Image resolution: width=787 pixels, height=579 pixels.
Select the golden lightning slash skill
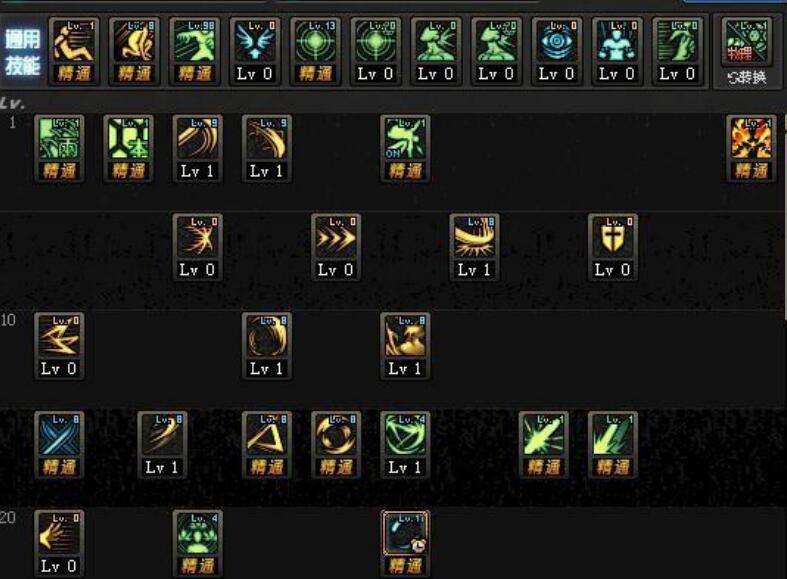59,346
